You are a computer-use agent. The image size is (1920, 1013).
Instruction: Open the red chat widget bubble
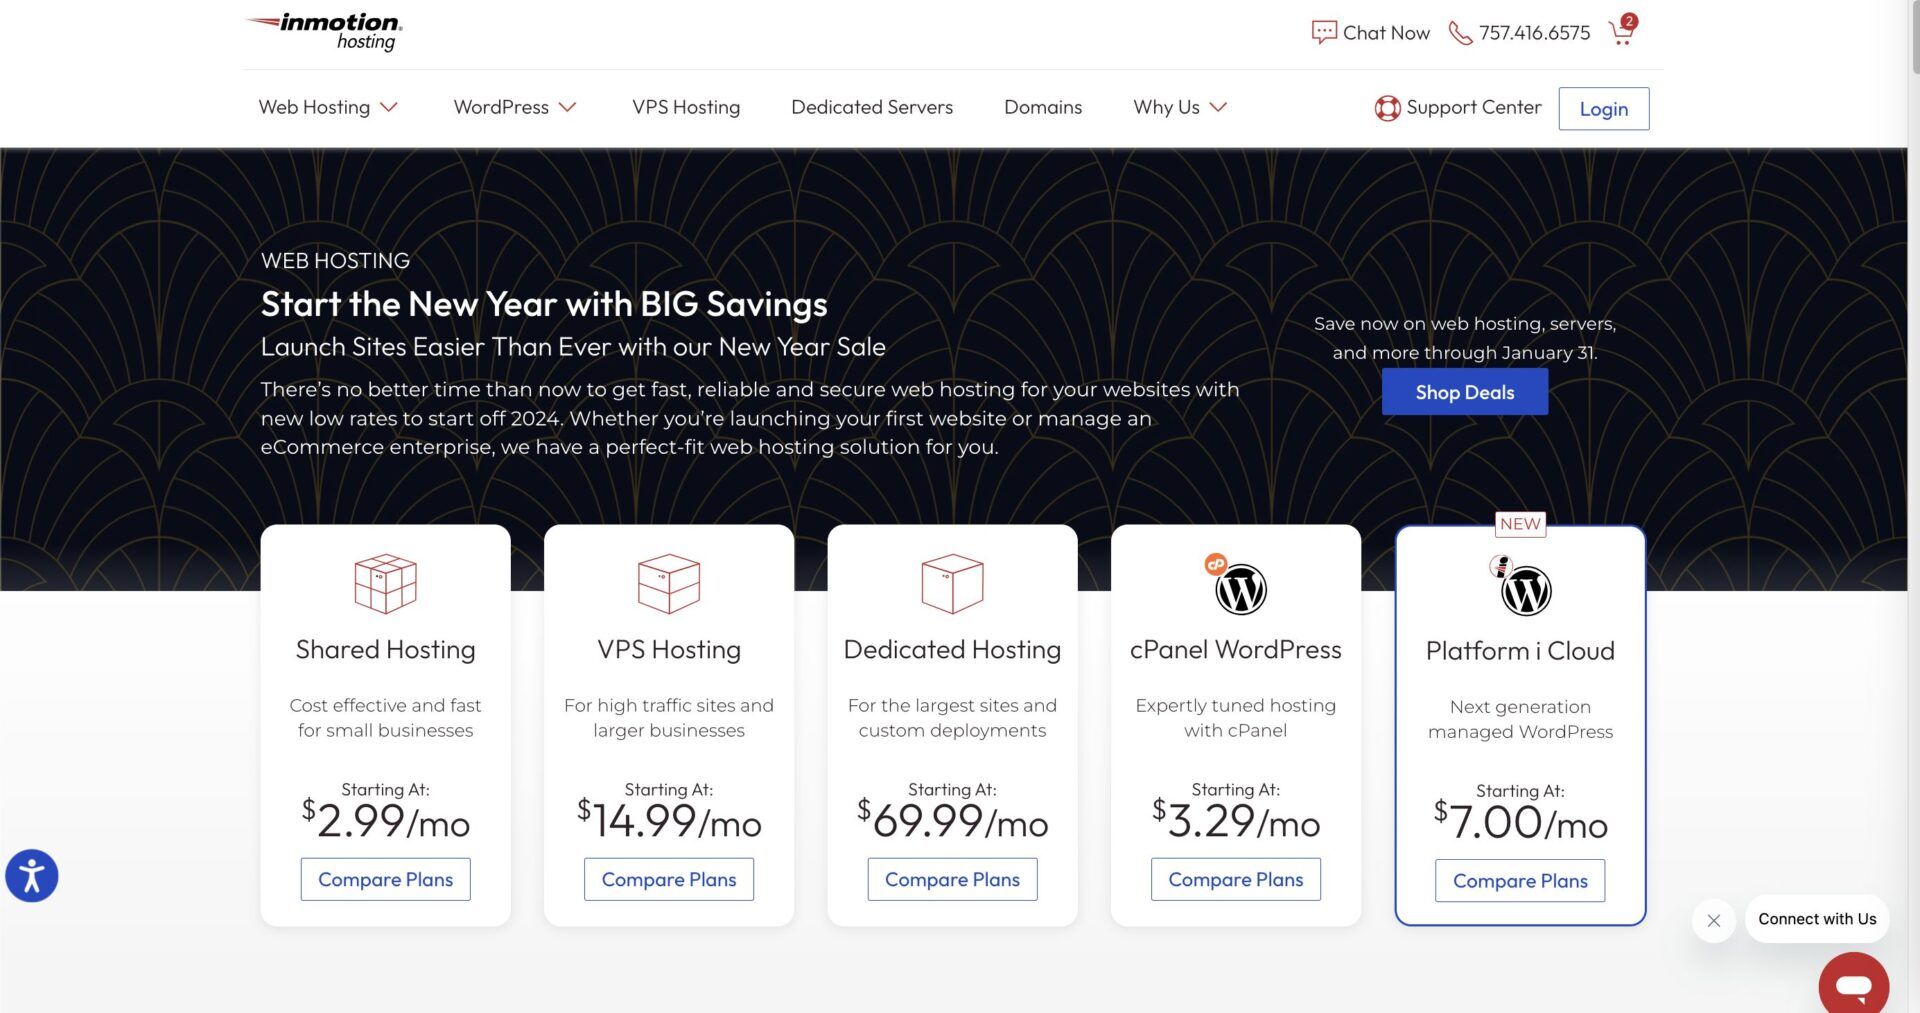click(1853, 985)
